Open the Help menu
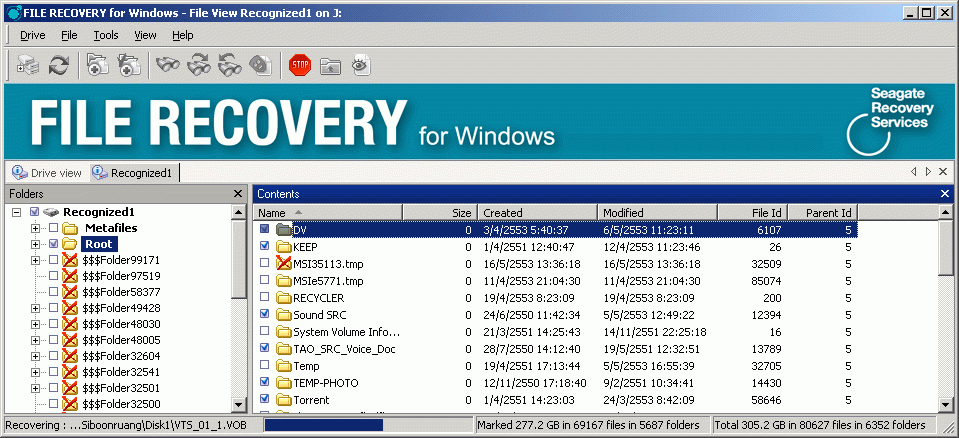Viewport: 959px width, 438px height. [x=182, y=35]
